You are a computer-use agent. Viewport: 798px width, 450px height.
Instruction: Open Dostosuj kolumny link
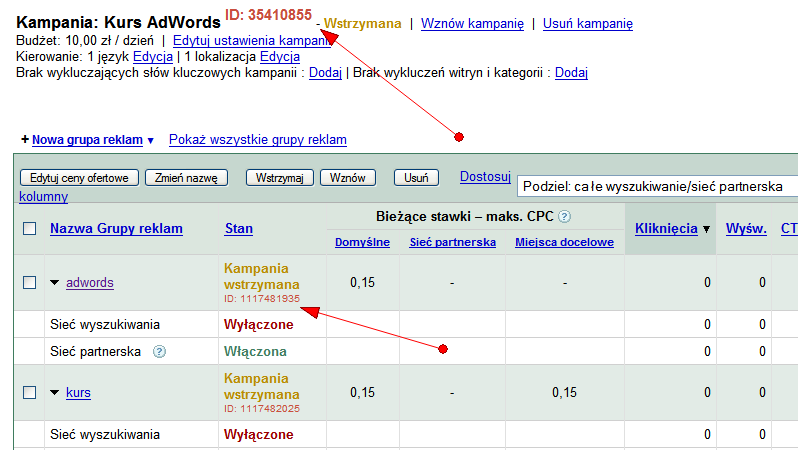485,177
